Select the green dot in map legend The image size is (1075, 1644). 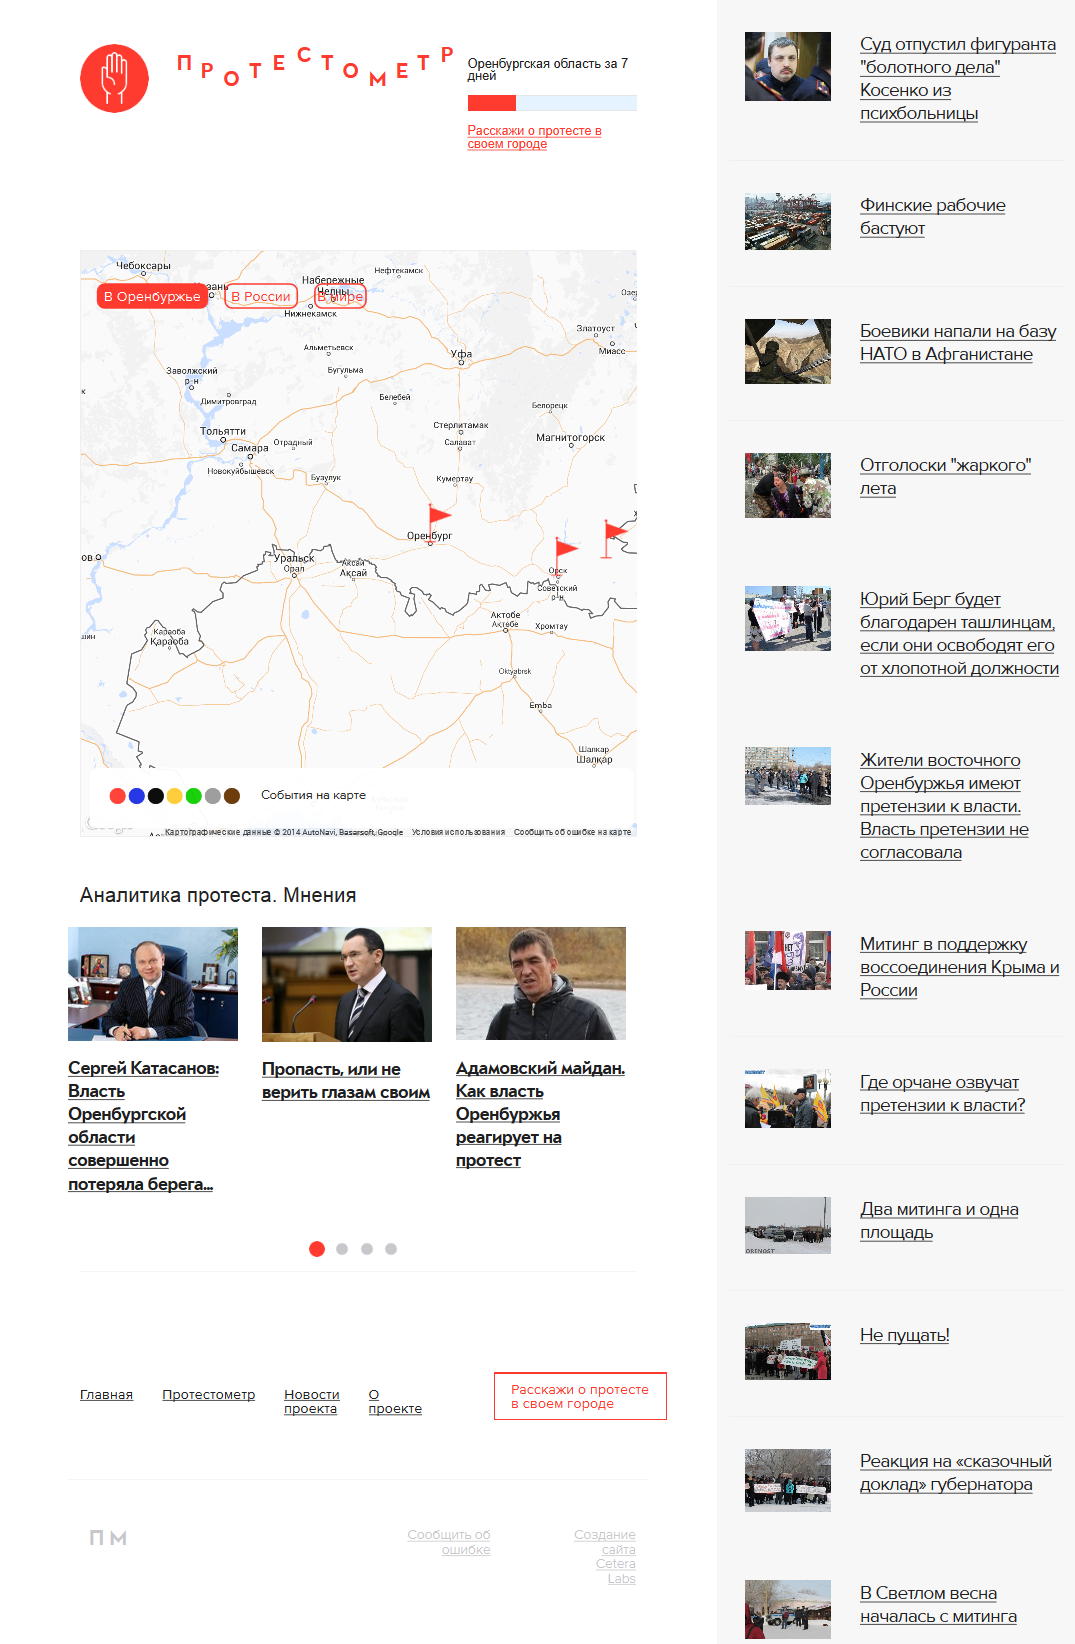coord(193,796)
